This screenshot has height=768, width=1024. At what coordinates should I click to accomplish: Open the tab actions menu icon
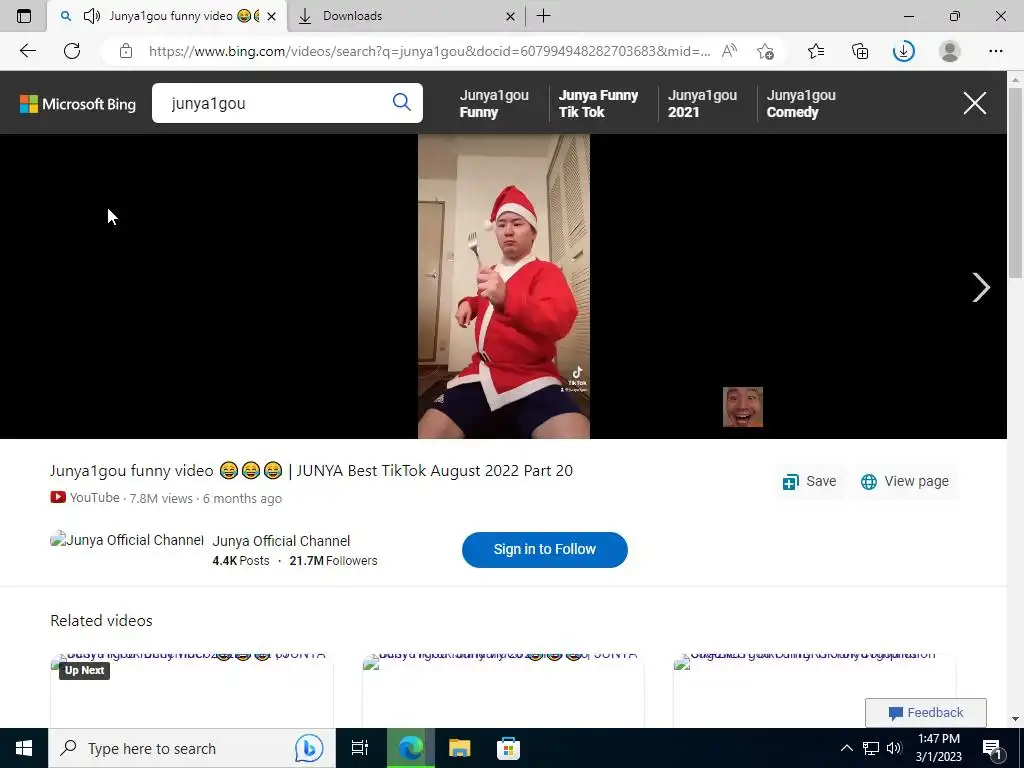click(24, 16)
